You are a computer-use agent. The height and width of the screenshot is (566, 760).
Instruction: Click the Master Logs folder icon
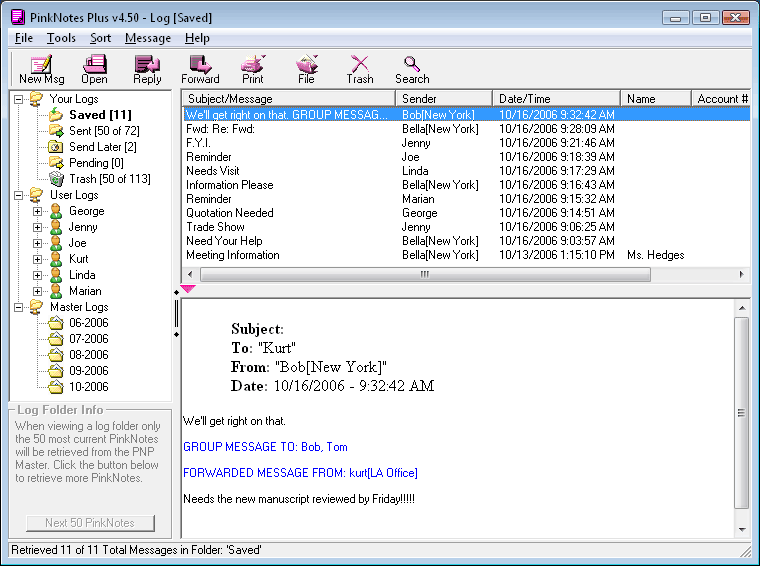coord(36,307)
